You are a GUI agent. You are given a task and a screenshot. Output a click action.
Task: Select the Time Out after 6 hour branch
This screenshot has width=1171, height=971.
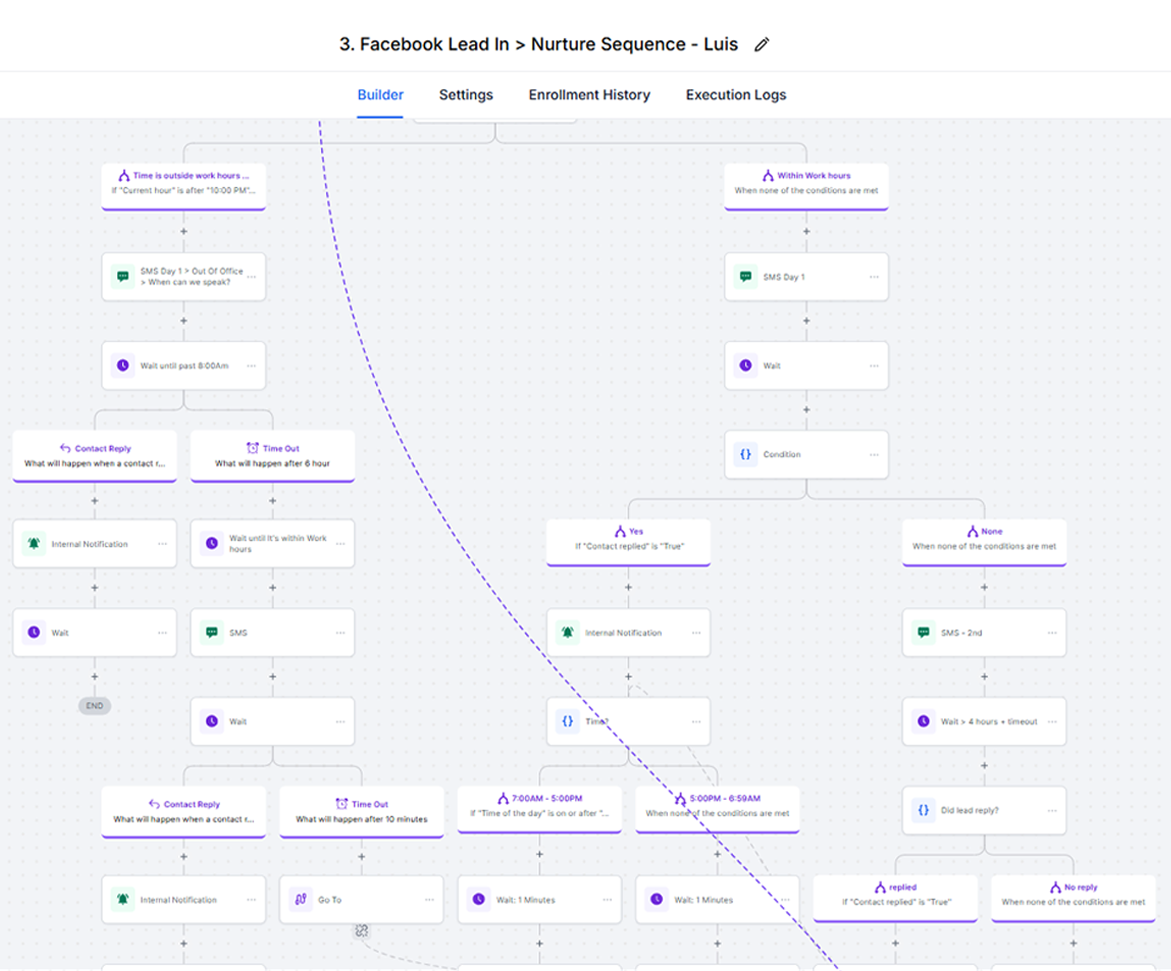272,456
